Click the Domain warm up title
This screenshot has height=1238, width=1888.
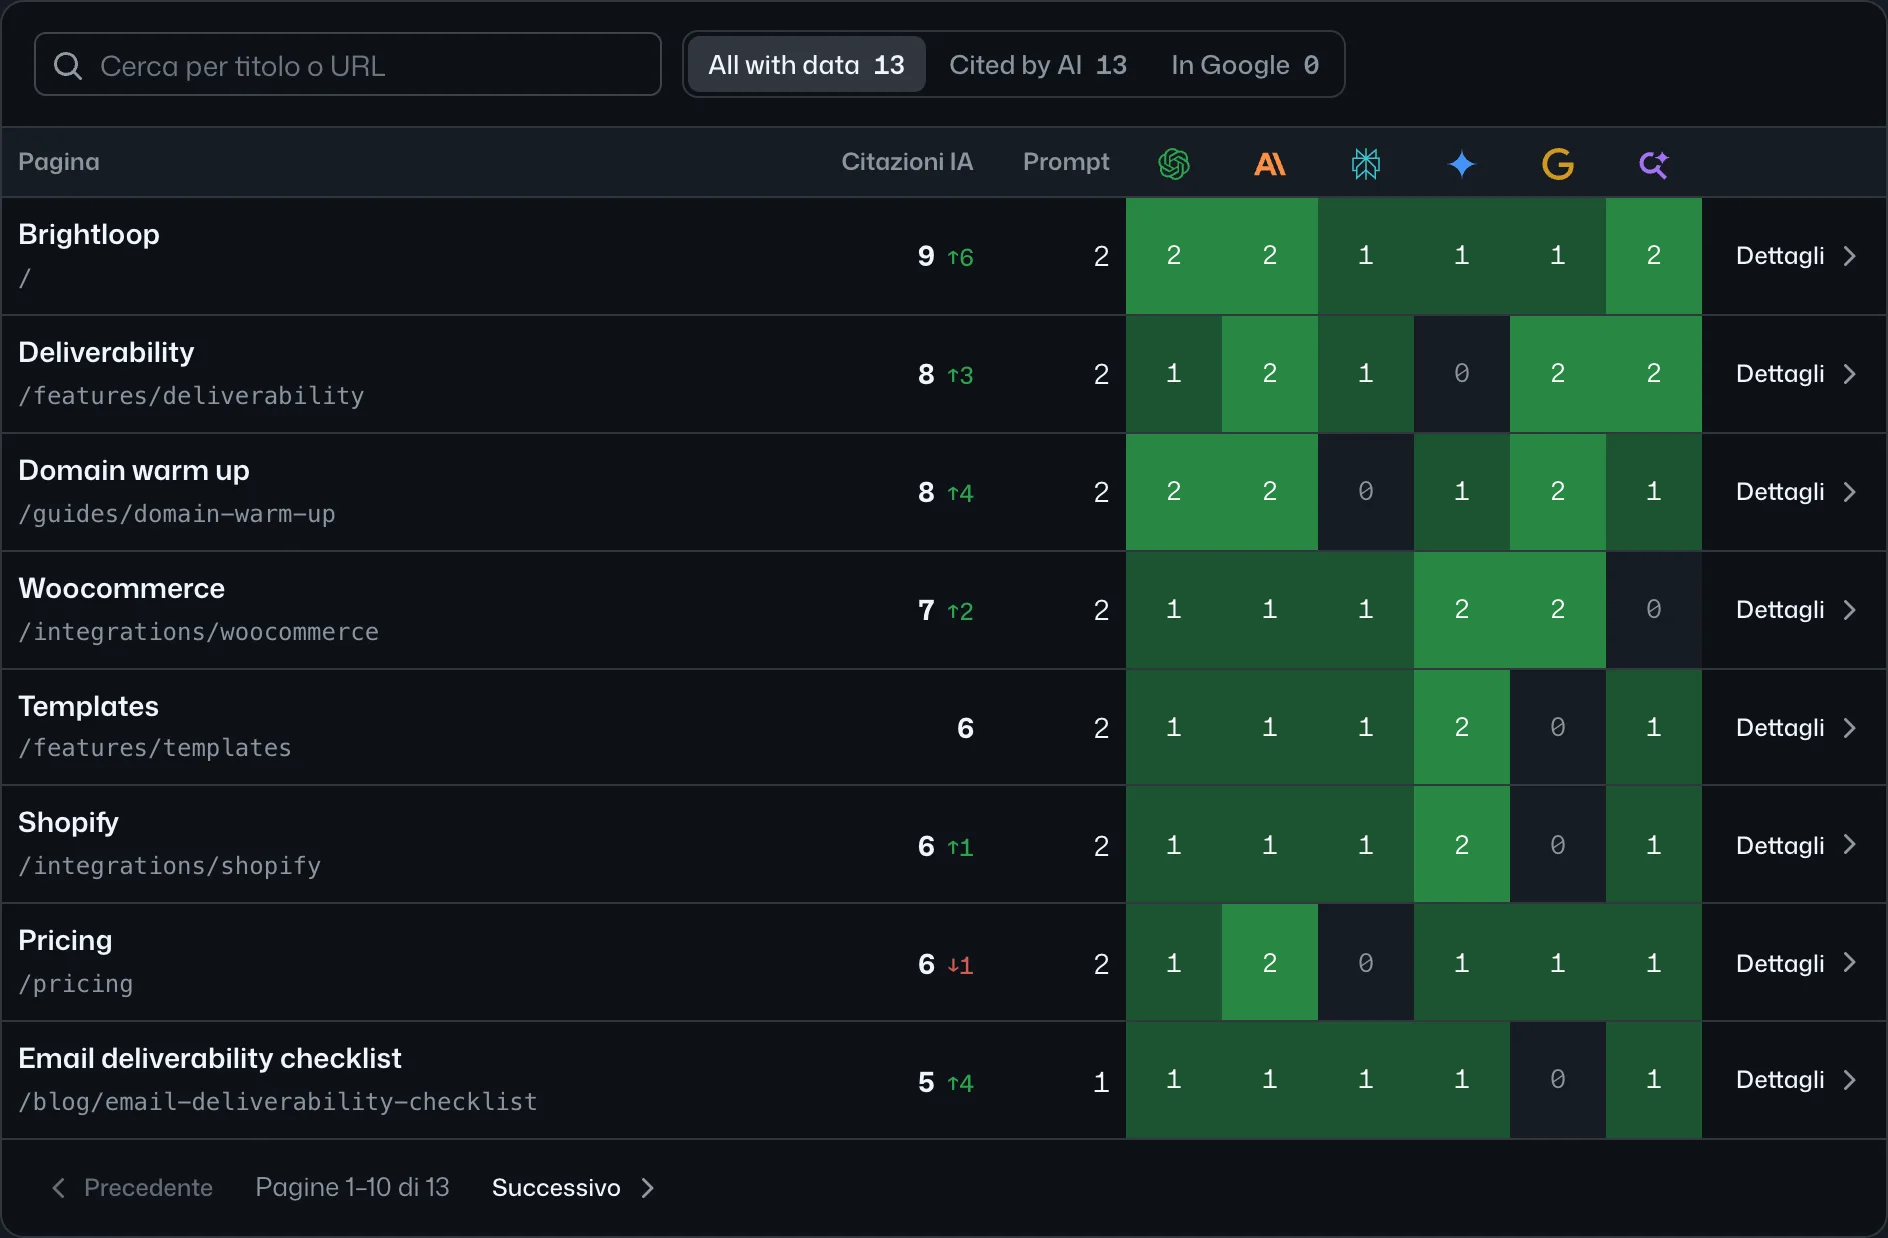click(x=134, y=470)
